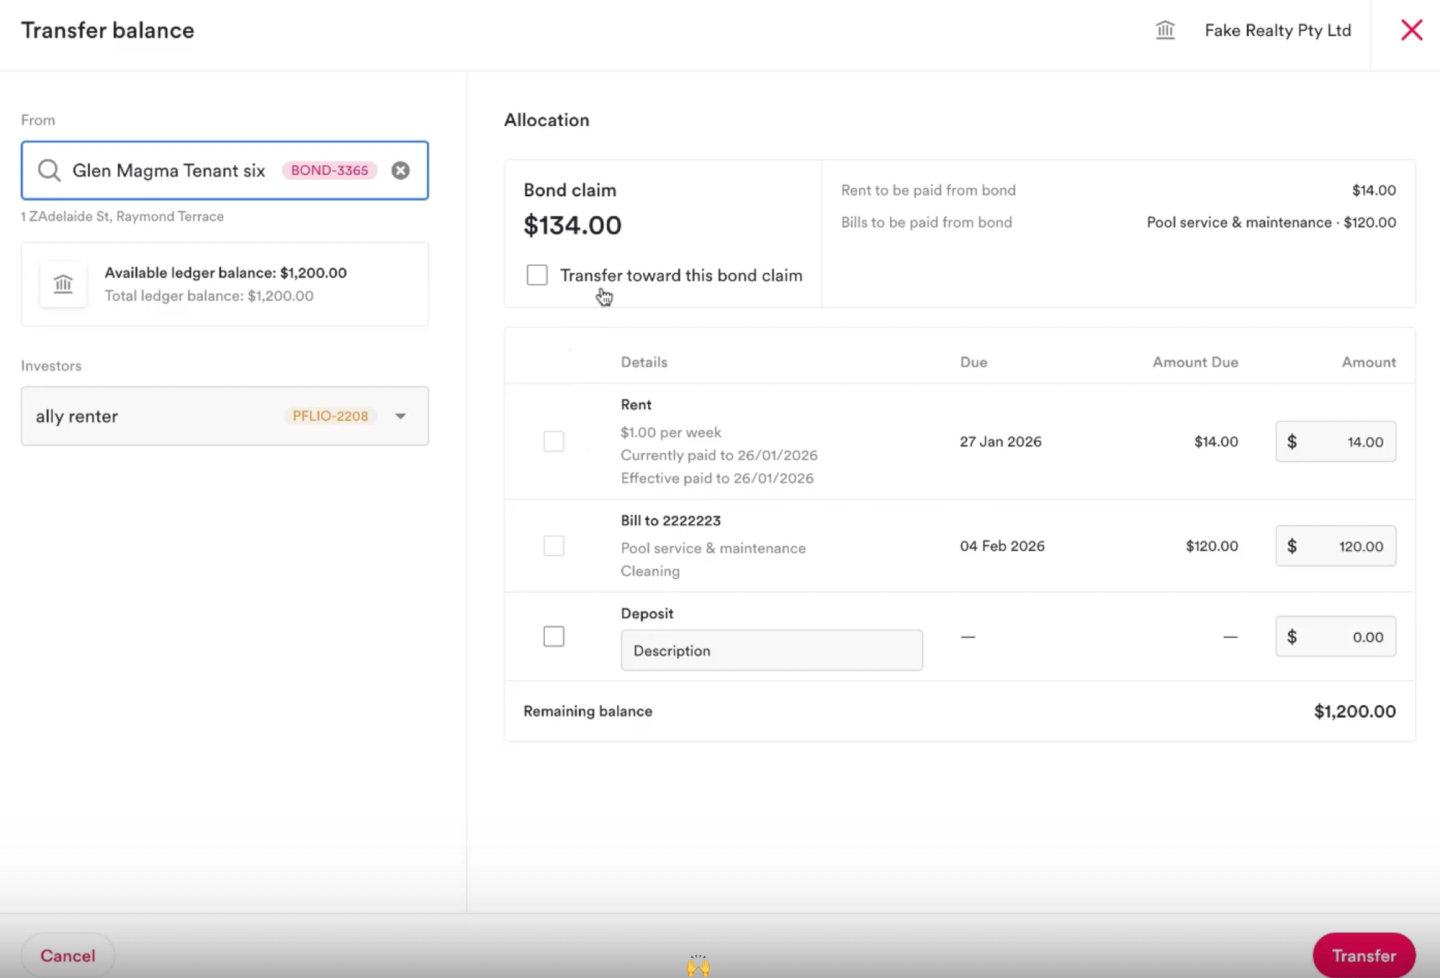Click '$1.00 per week' rent text
The width and height of the screenshot is (1440, 978).
[670, 432]
